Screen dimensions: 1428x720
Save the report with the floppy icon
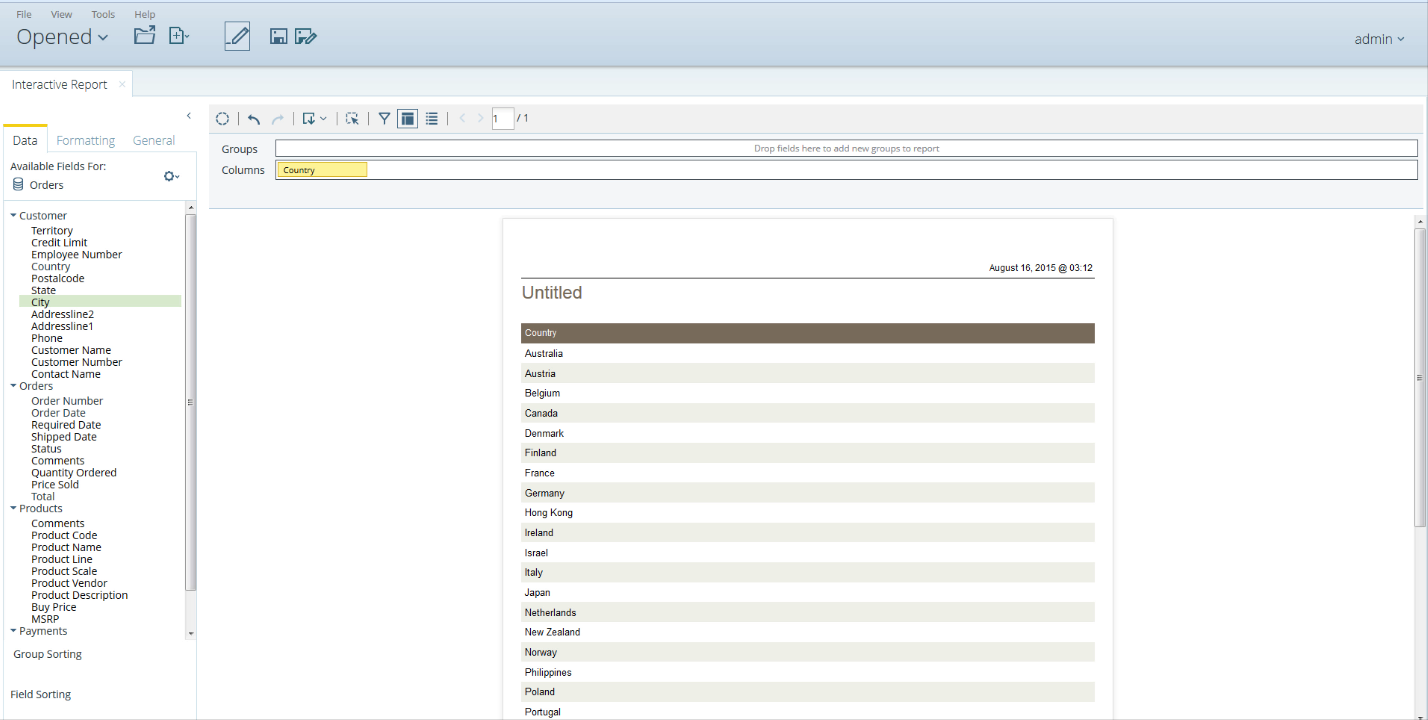coord(279,37)
